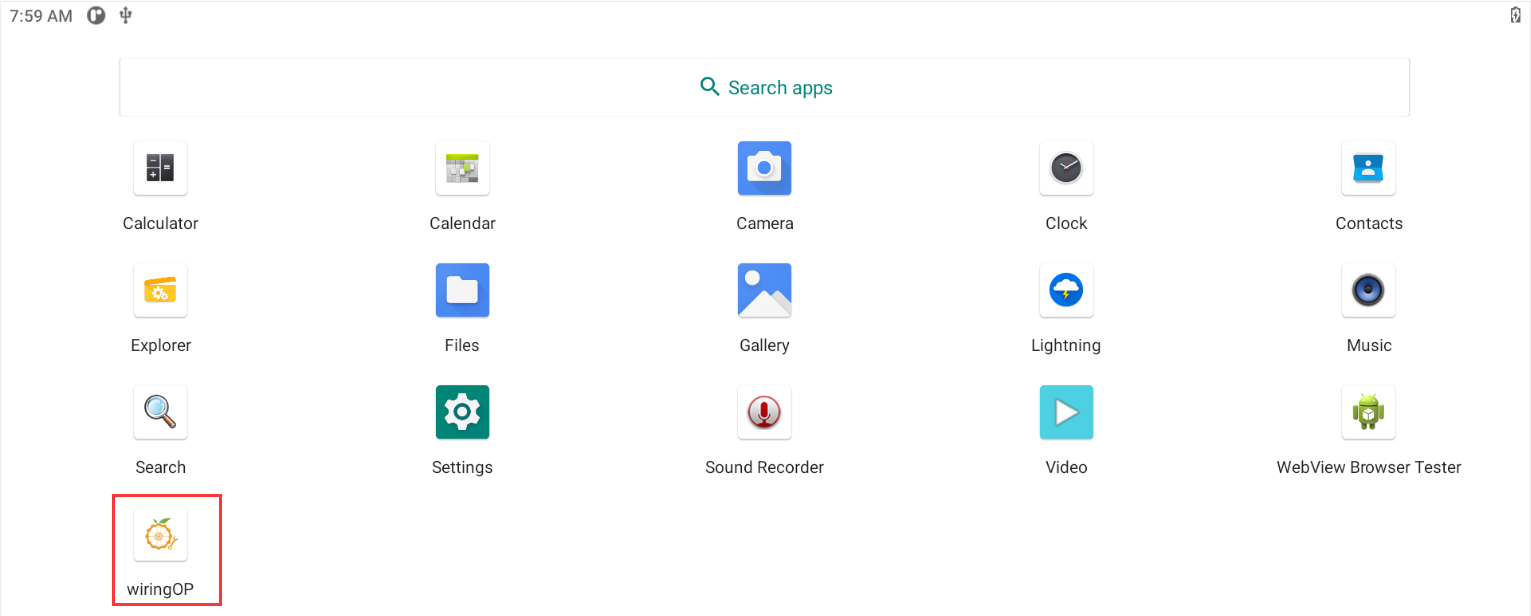1531x616 pixels.
Task: Tap the Music label text
Action: pos(1368,345)
